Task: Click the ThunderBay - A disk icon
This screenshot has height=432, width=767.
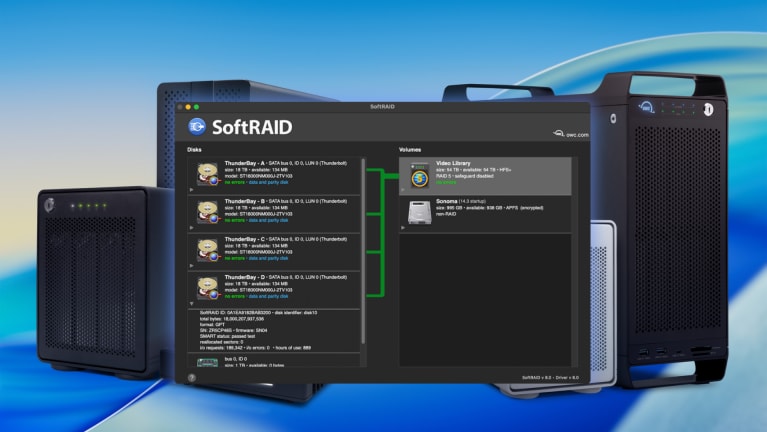Action: coord(208,174)
